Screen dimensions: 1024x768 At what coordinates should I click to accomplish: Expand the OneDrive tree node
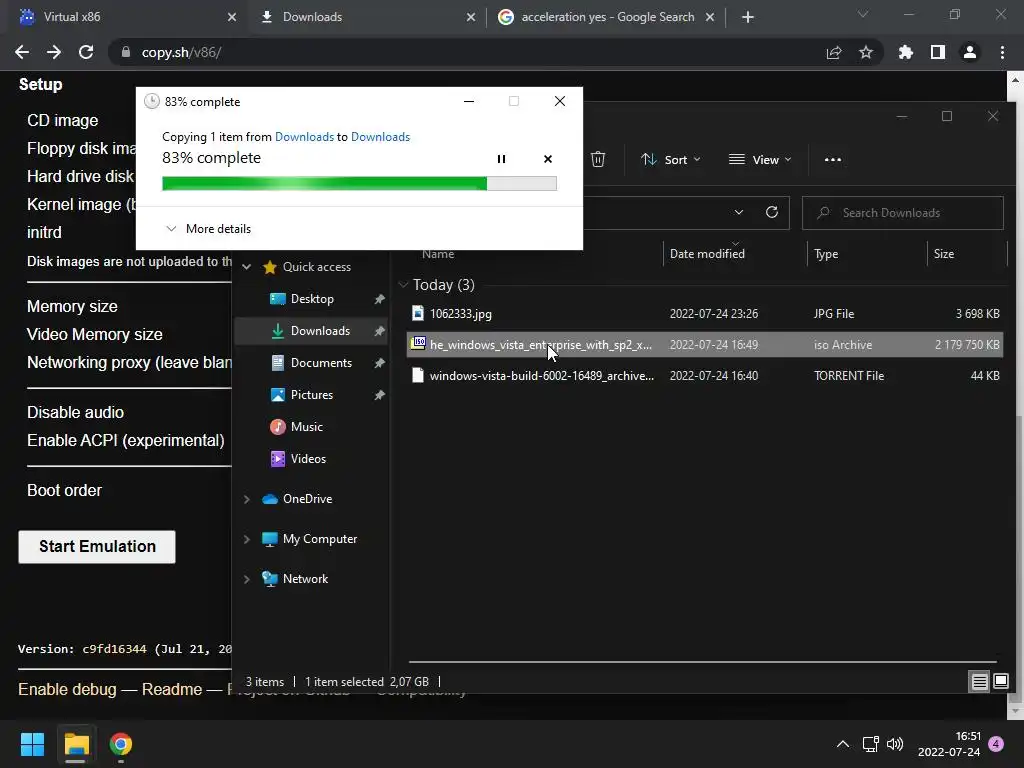(247, 499)
